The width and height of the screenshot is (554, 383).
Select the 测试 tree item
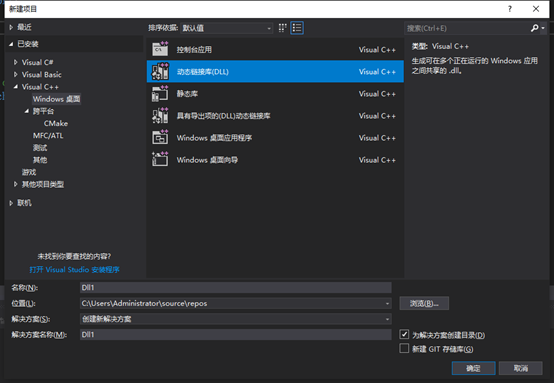[x=40, y=148]
